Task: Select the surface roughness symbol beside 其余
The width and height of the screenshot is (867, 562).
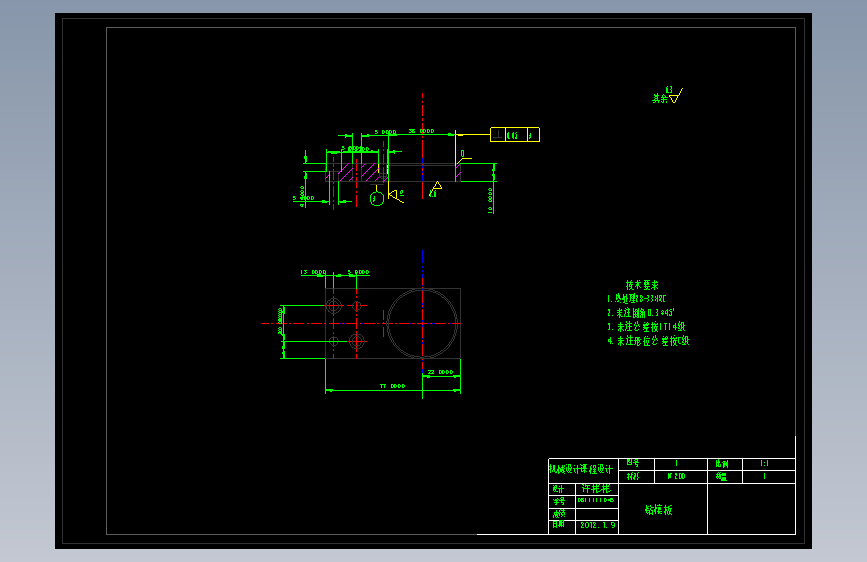Action: tap(676, 95)
